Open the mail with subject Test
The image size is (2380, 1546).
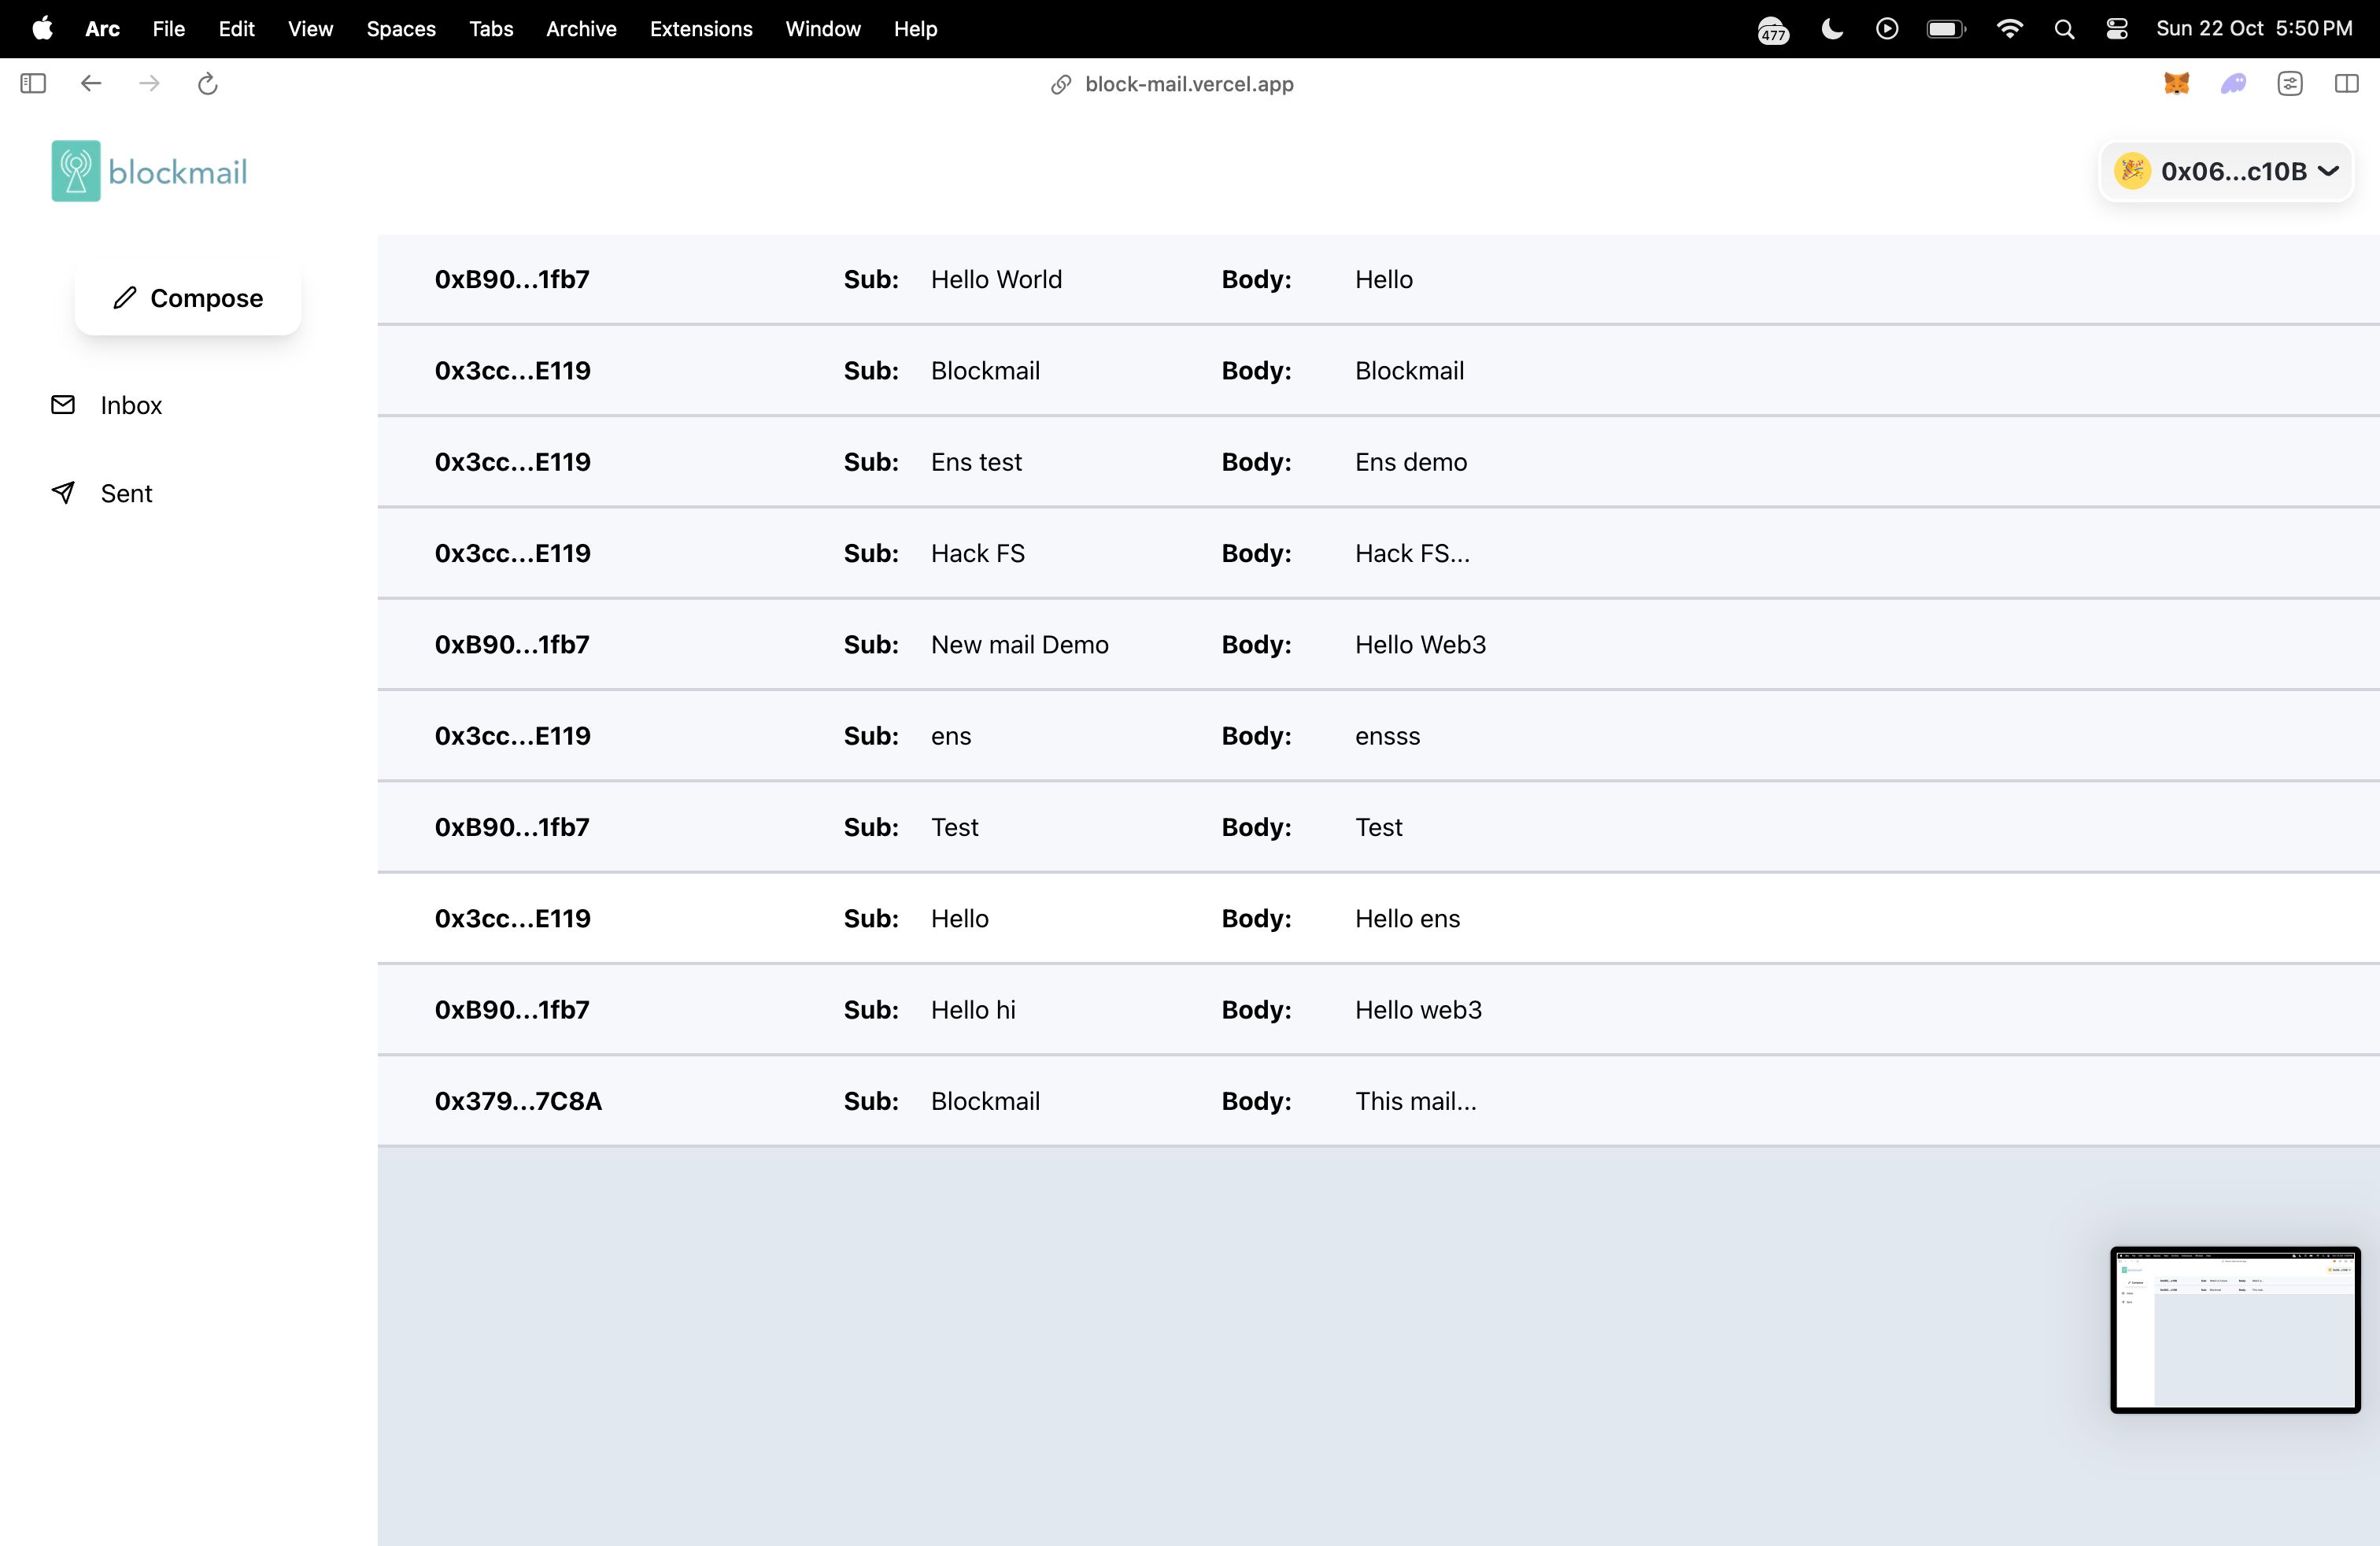[x=1378, y=827]
